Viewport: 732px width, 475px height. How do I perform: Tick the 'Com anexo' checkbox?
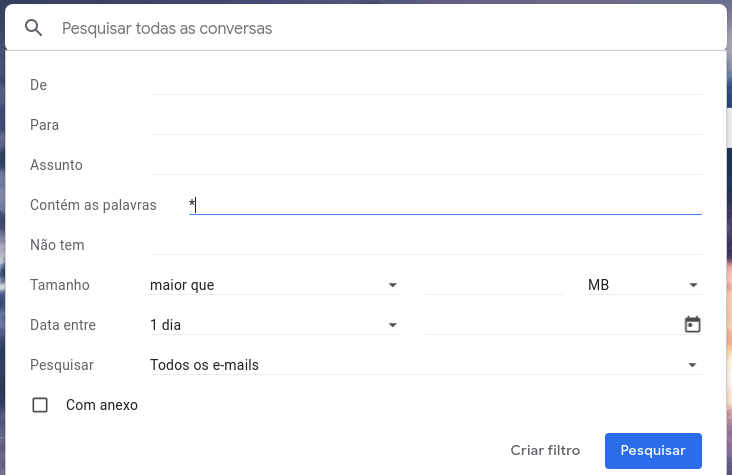40,405
